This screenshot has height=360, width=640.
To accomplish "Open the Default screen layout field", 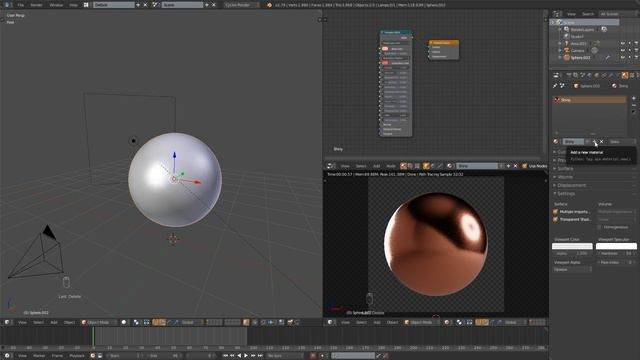I will tap(113, 5).
